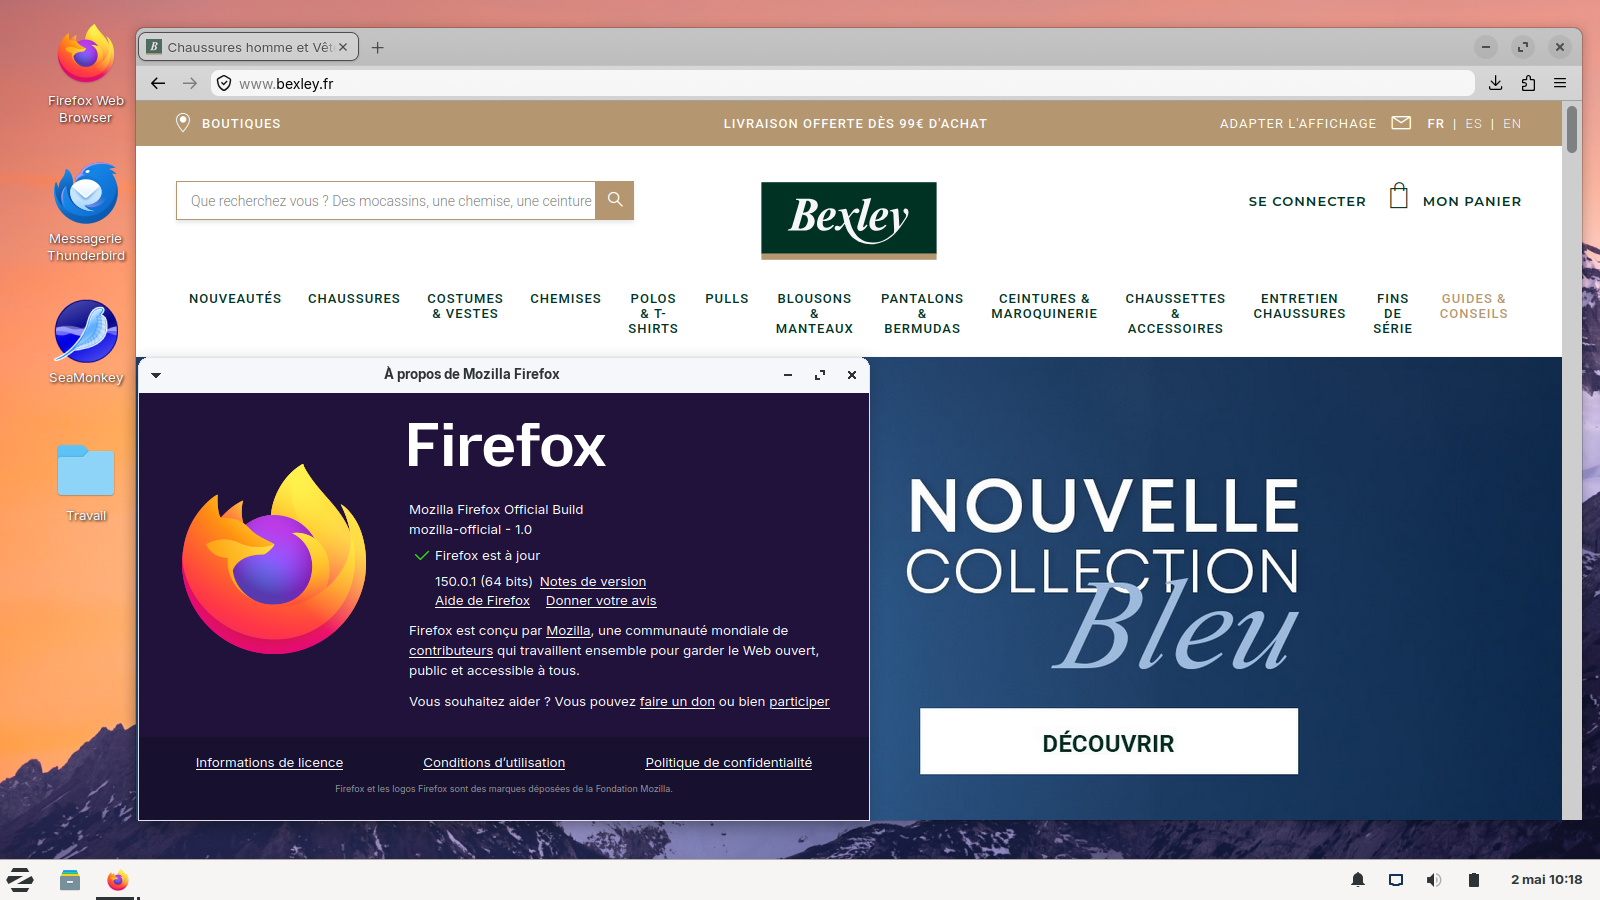Open the notifications bell in system tray
Image resolution: width=1600 pixels, height=900 pixels.
tap(1358, 880)
